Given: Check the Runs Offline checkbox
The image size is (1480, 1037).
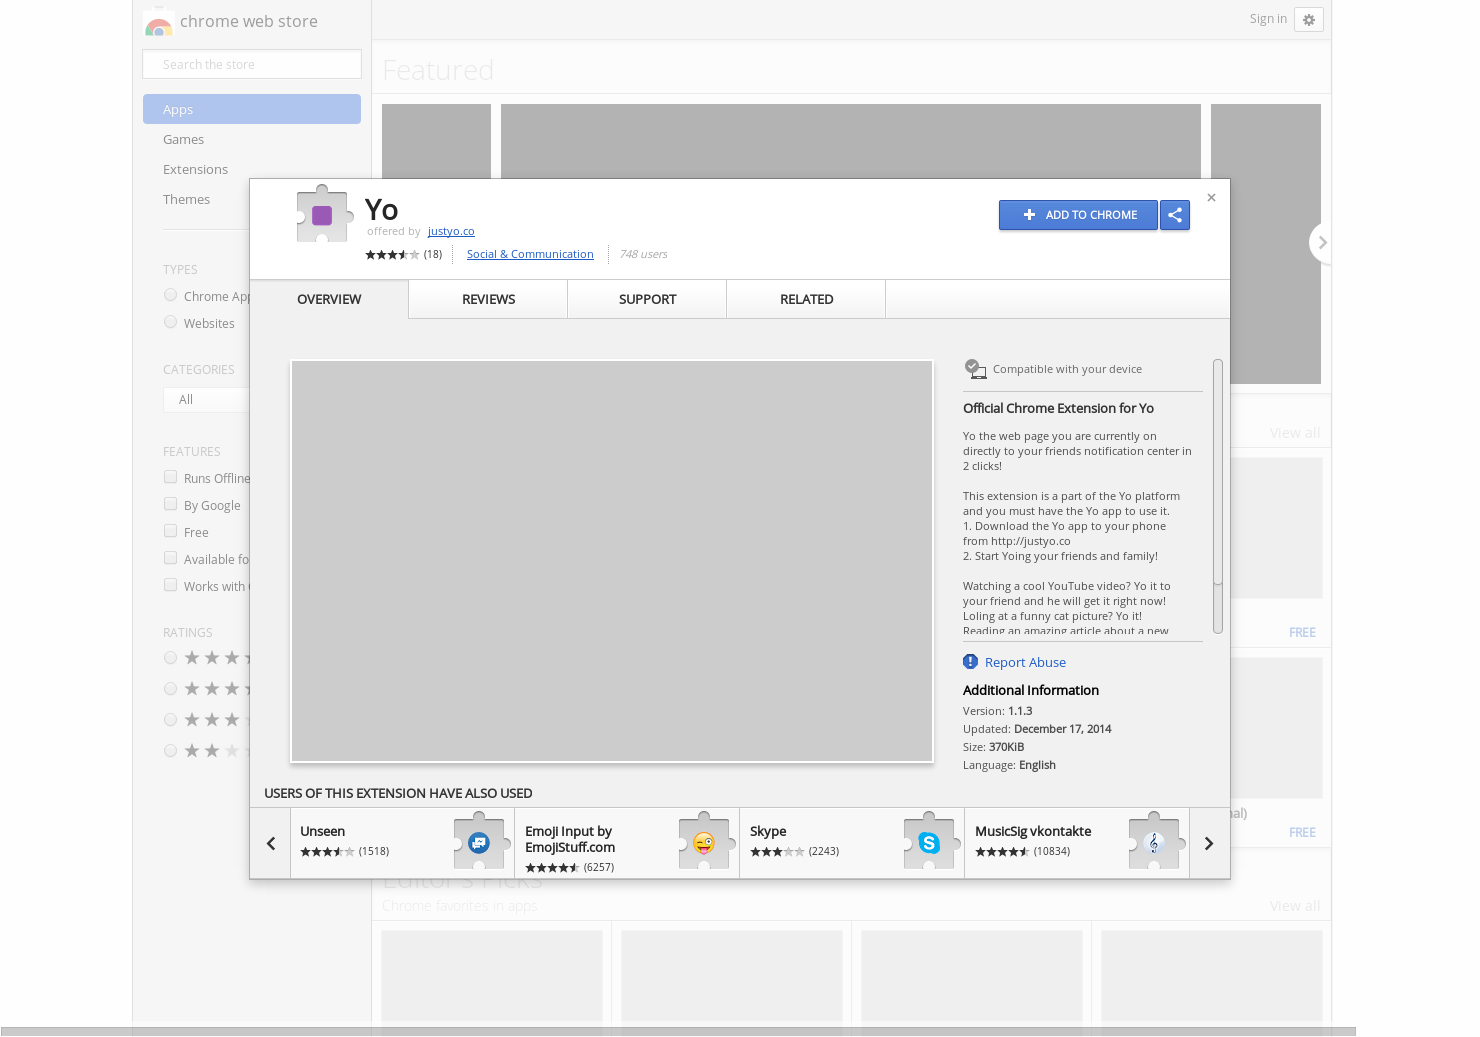Looking at the screenshot, I should (170, 477).
